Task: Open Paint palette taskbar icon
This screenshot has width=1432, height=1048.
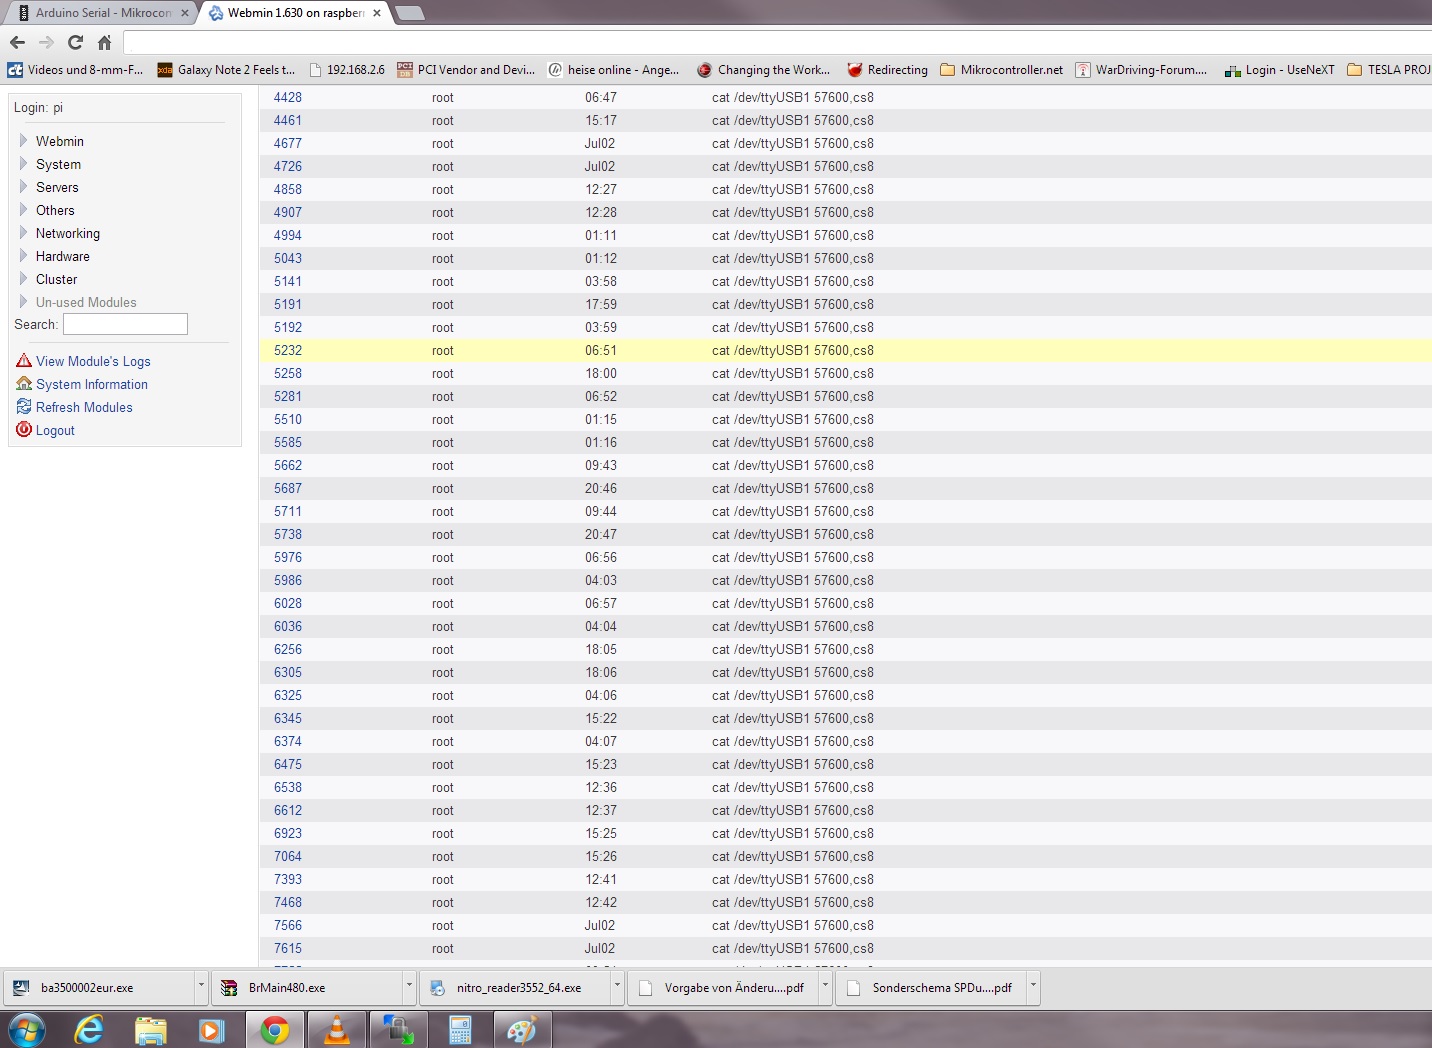Action: click(x=522, y=1030)
